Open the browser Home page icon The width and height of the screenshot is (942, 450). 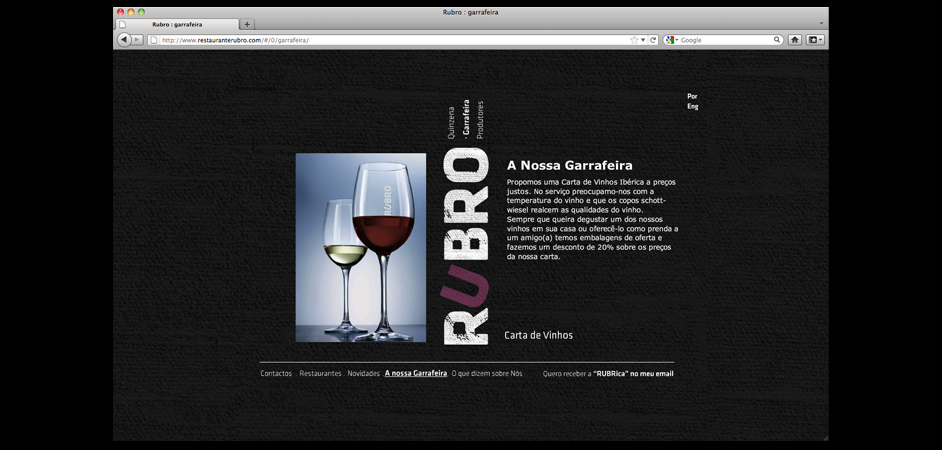coord(795,40)
